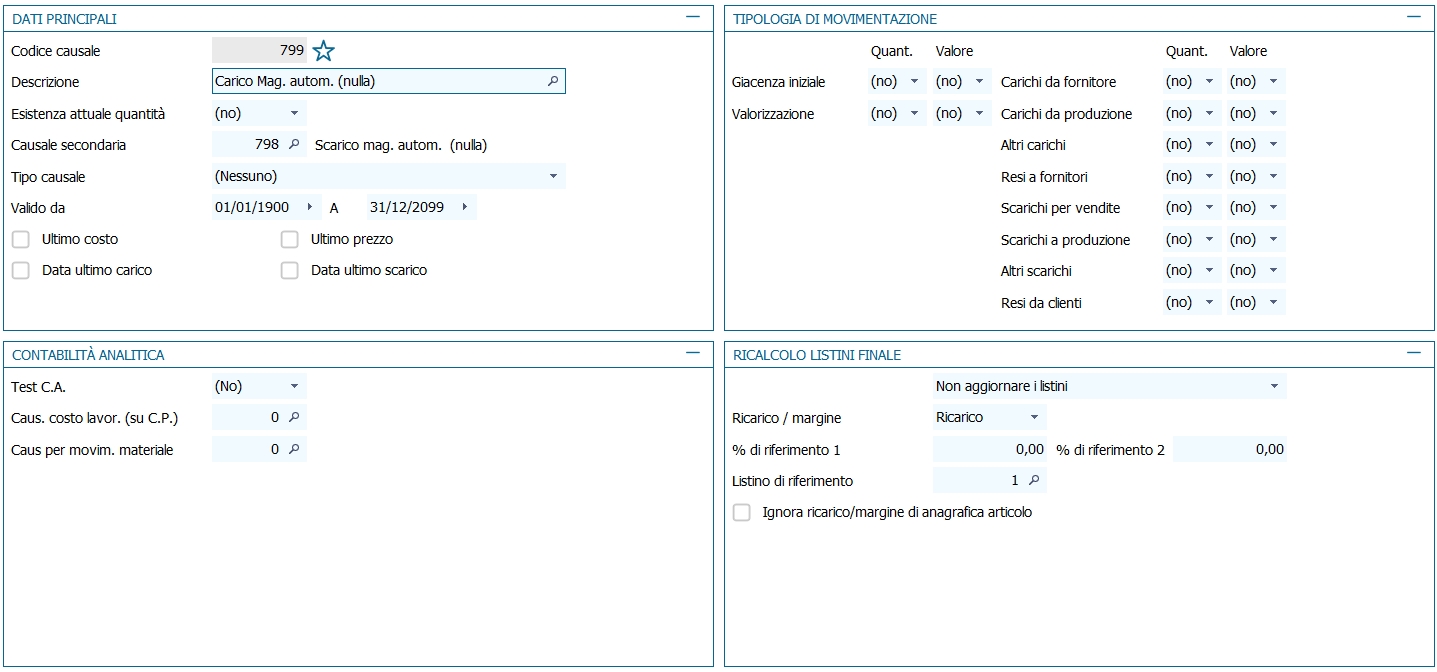The height and width of the screenshot is (672, 1437).
Task: Click the % di riferimento 2 field
Action: point(1230,450)
